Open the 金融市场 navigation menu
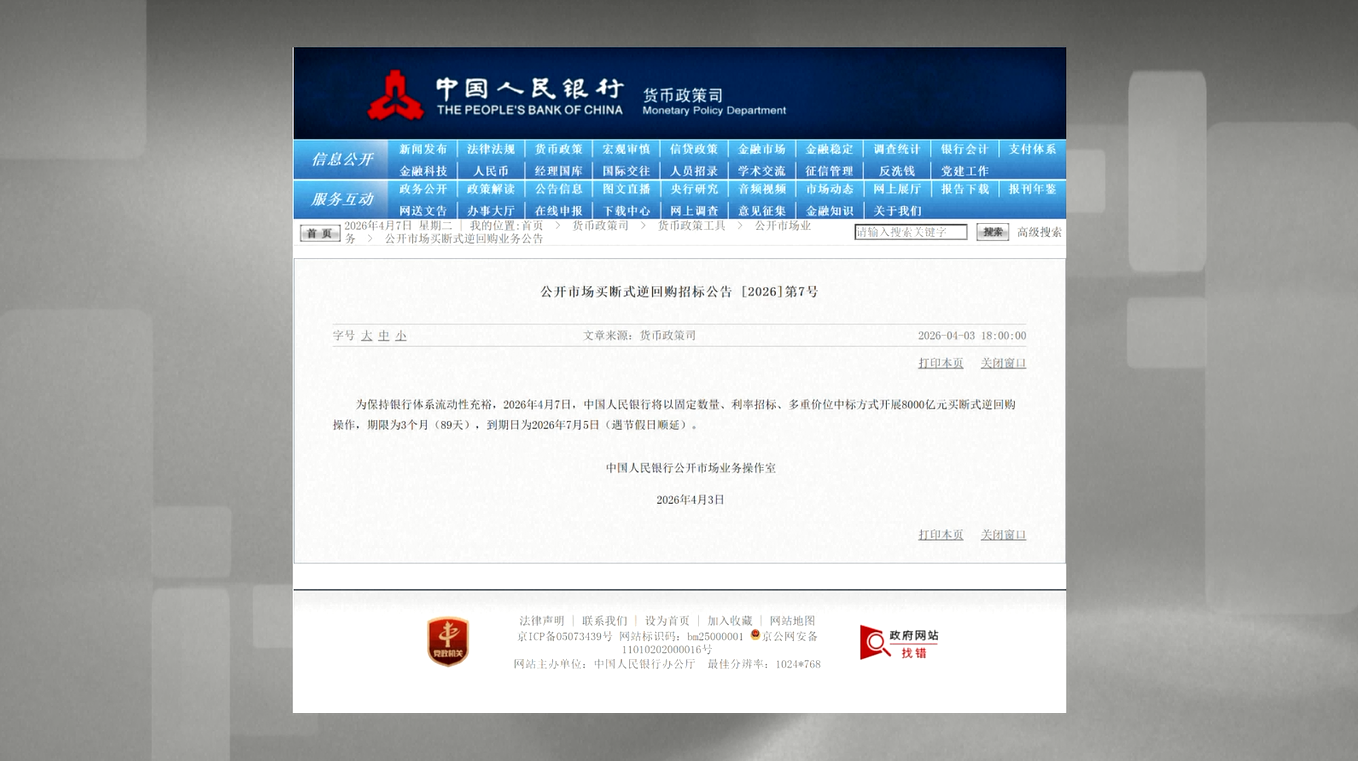Viewport: 1358px width, 761px height. (x=761, y=149)
